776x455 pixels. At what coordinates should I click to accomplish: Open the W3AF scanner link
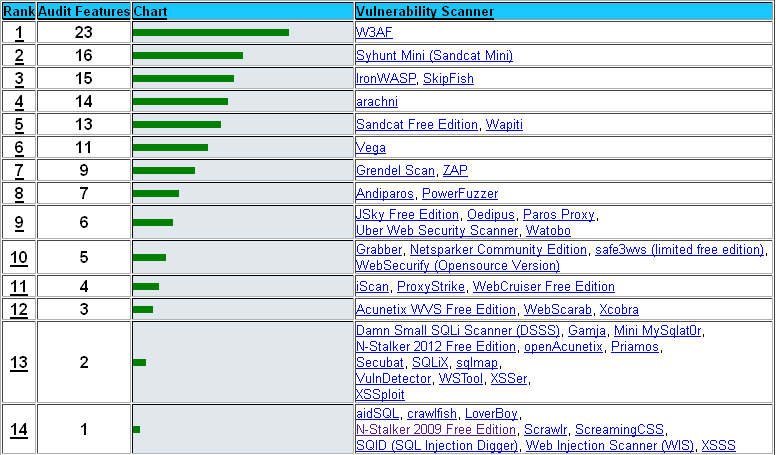click(x=374, y=32)
